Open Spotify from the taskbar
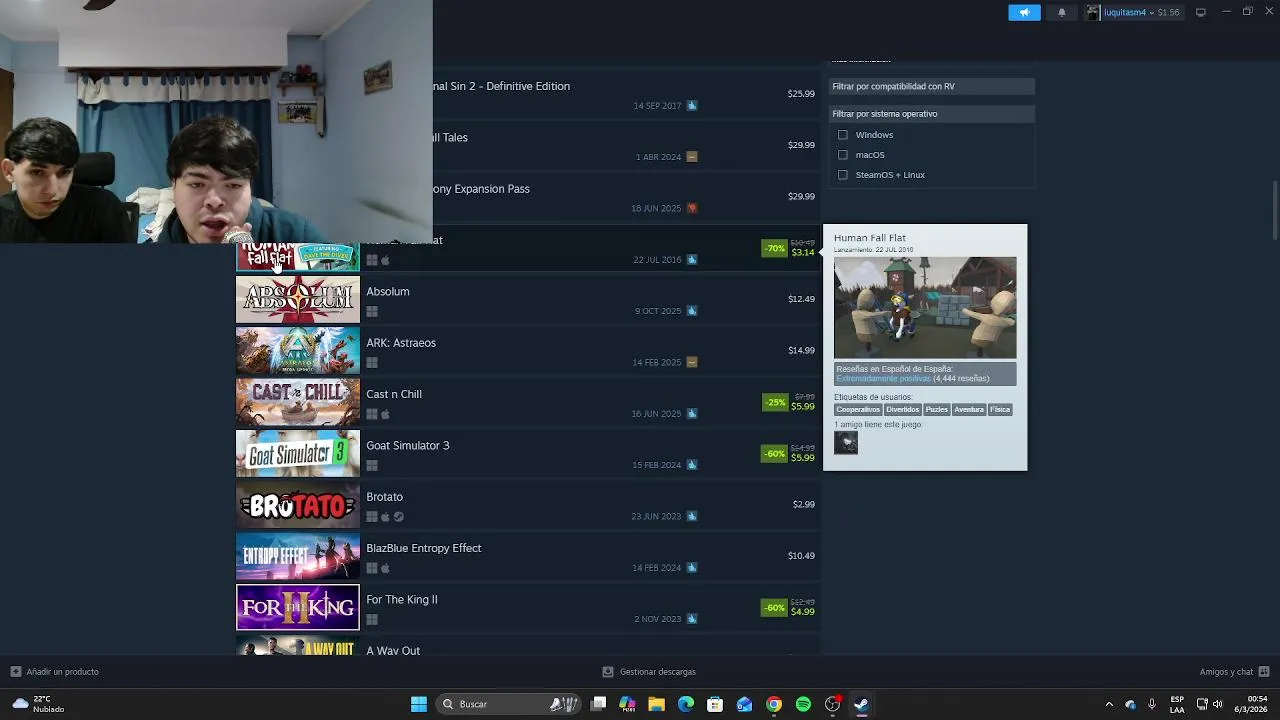The image size is (1280, 720). (x=803, y=704)
